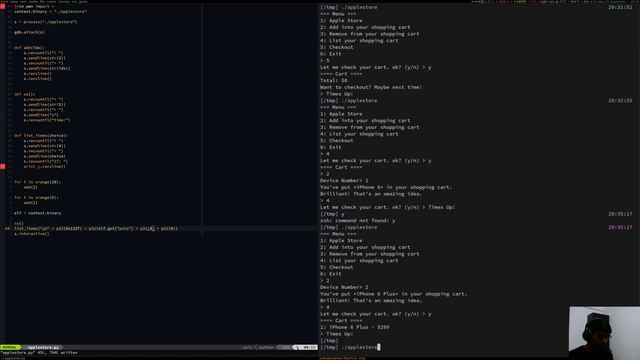
Task: Click the 'from pwn import *' line
Action: click(x=34, y=7)
